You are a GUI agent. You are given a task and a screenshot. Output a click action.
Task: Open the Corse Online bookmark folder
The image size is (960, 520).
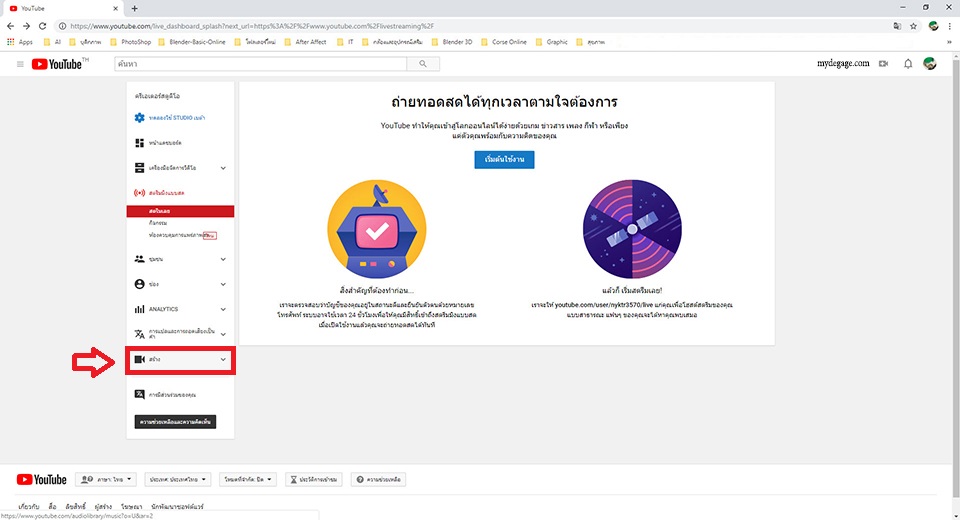click(x=504, y=42)
